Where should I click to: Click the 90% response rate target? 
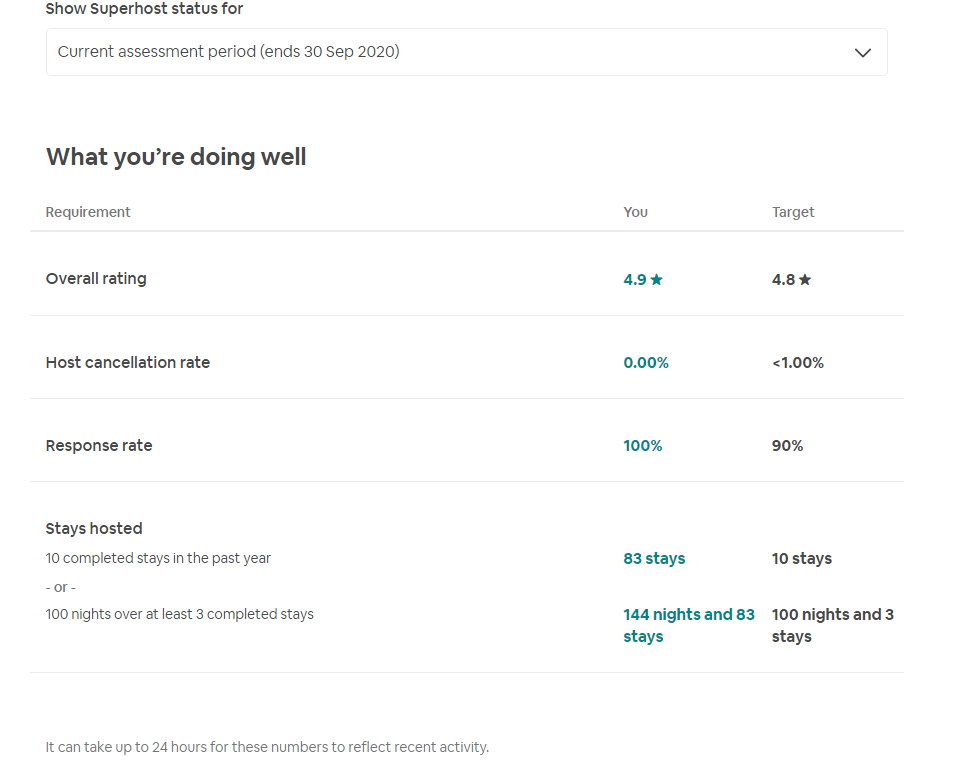(788, 446)
